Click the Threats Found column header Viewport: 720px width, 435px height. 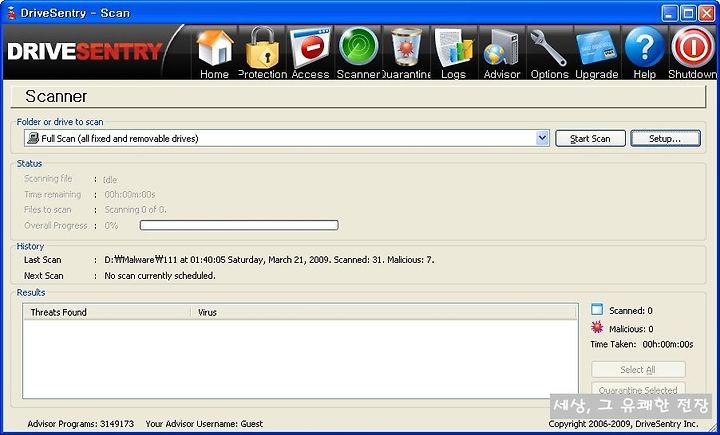(x=107, y=312)
